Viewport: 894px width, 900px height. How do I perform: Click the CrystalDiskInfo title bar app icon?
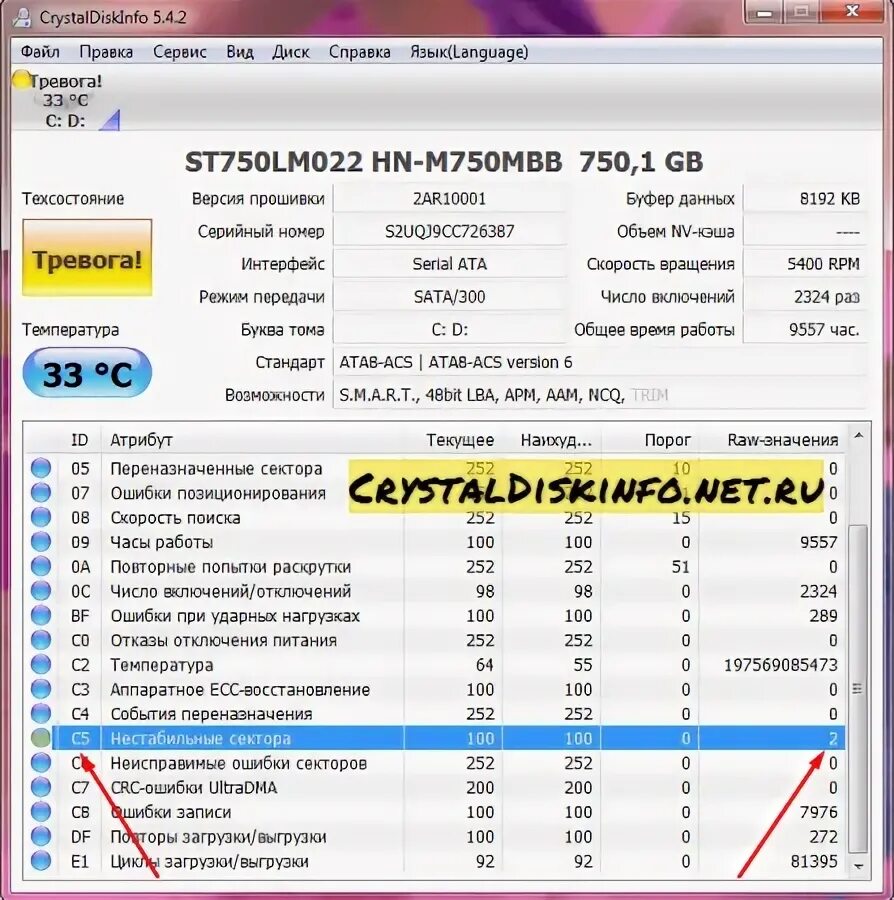[x=22, y=17]
